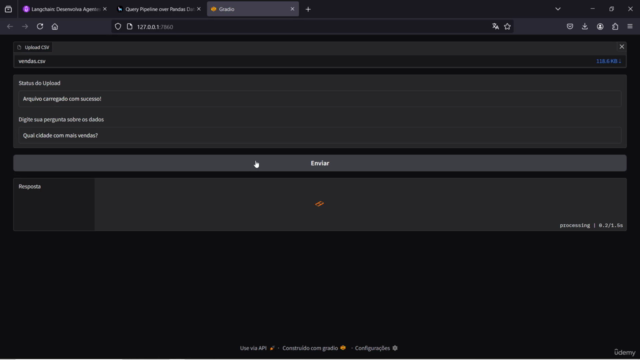Close the Gradio tab
Viewport: 640px width, 360px height.
(x=292, y=9)
